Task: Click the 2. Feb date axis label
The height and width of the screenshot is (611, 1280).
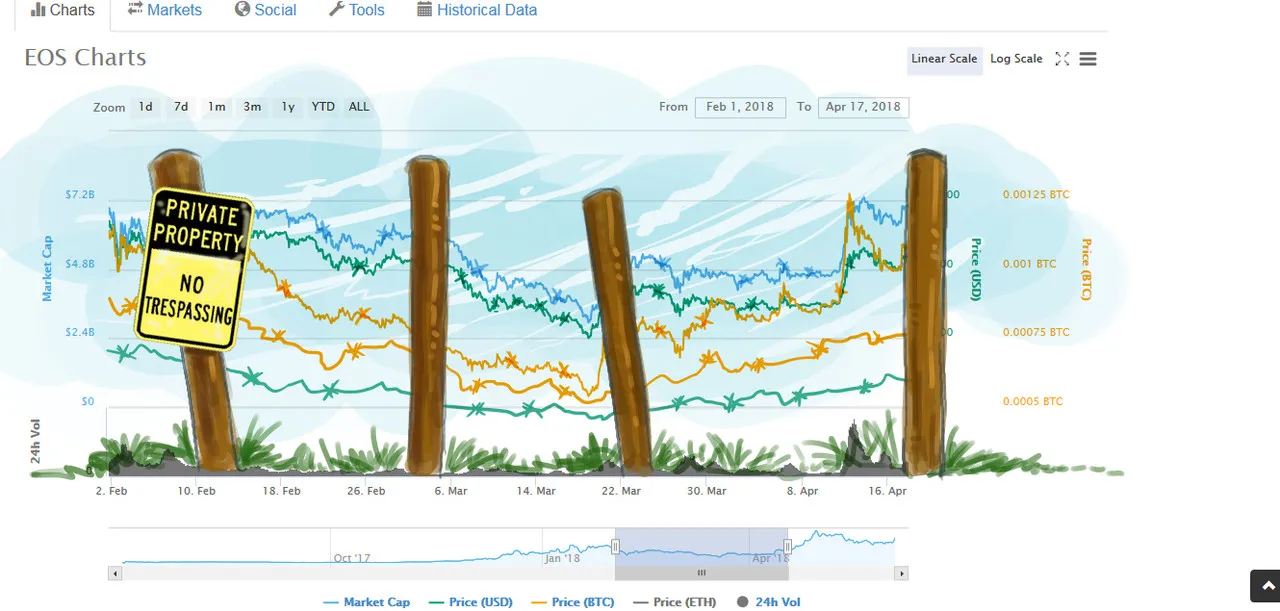Action: pos(111,491)
